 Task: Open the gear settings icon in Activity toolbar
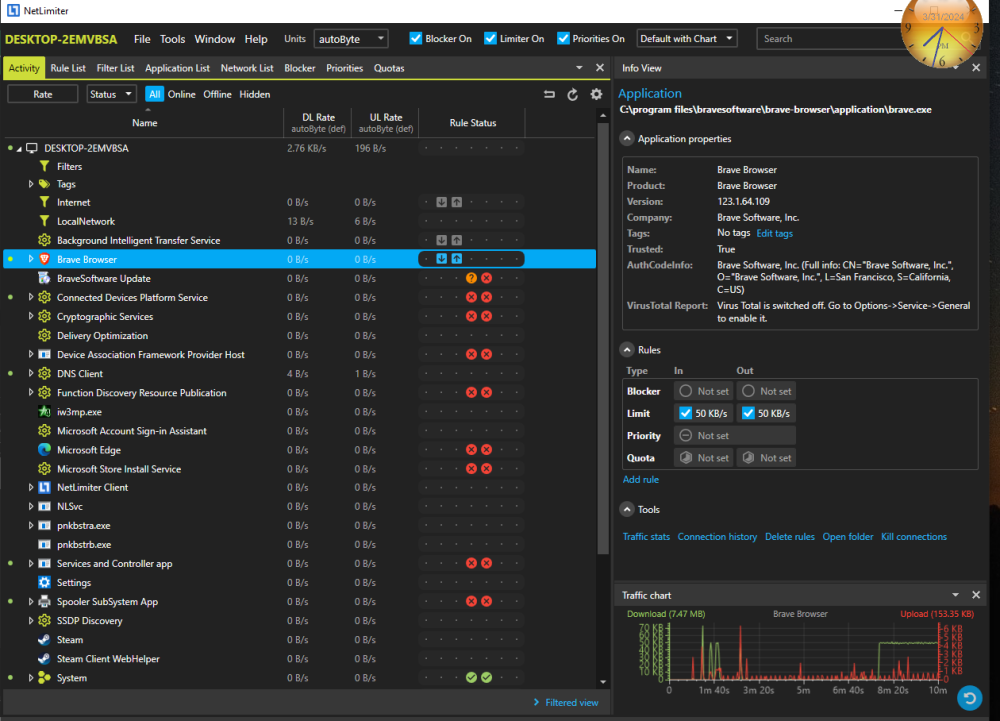coord(596,94)
